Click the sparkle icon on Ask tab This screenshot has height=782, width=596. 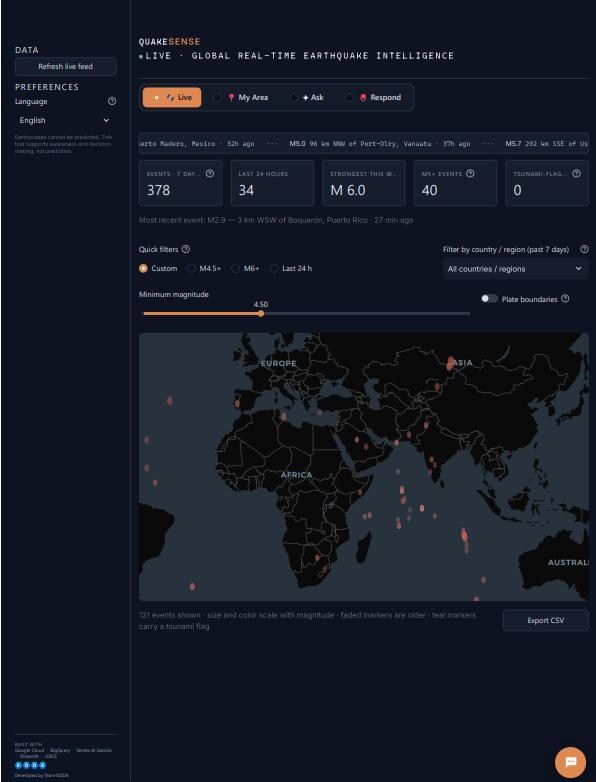click(x=306, y=97)
